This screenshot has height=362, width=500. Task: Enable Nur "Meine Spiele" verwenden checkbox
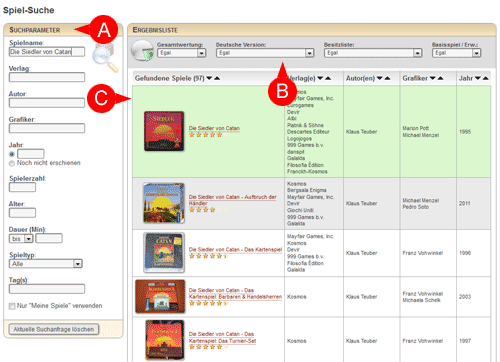coord(12,306)
